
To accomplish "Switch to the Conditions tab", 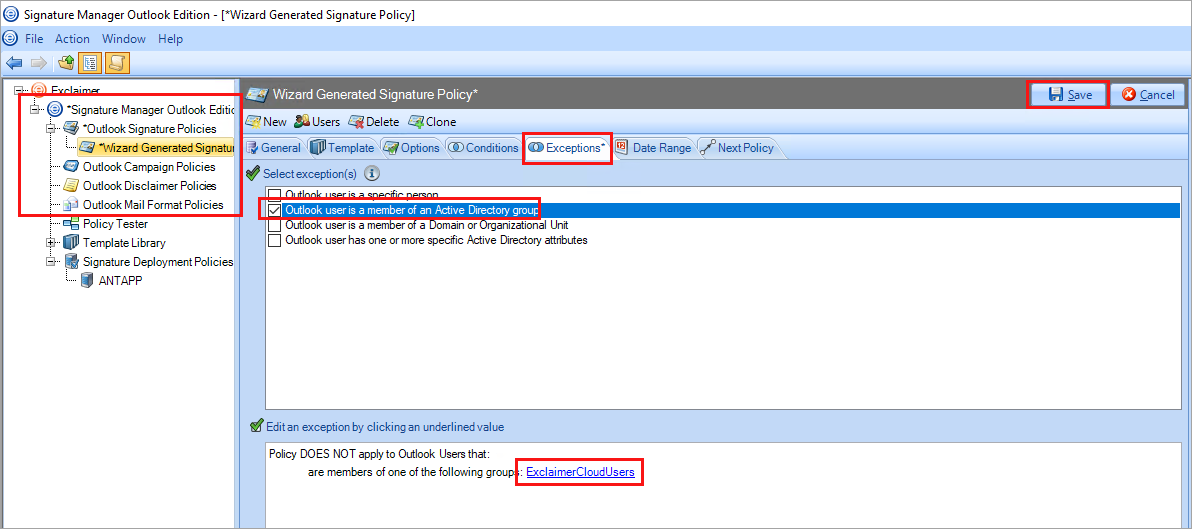I will [x=483, y=148].
